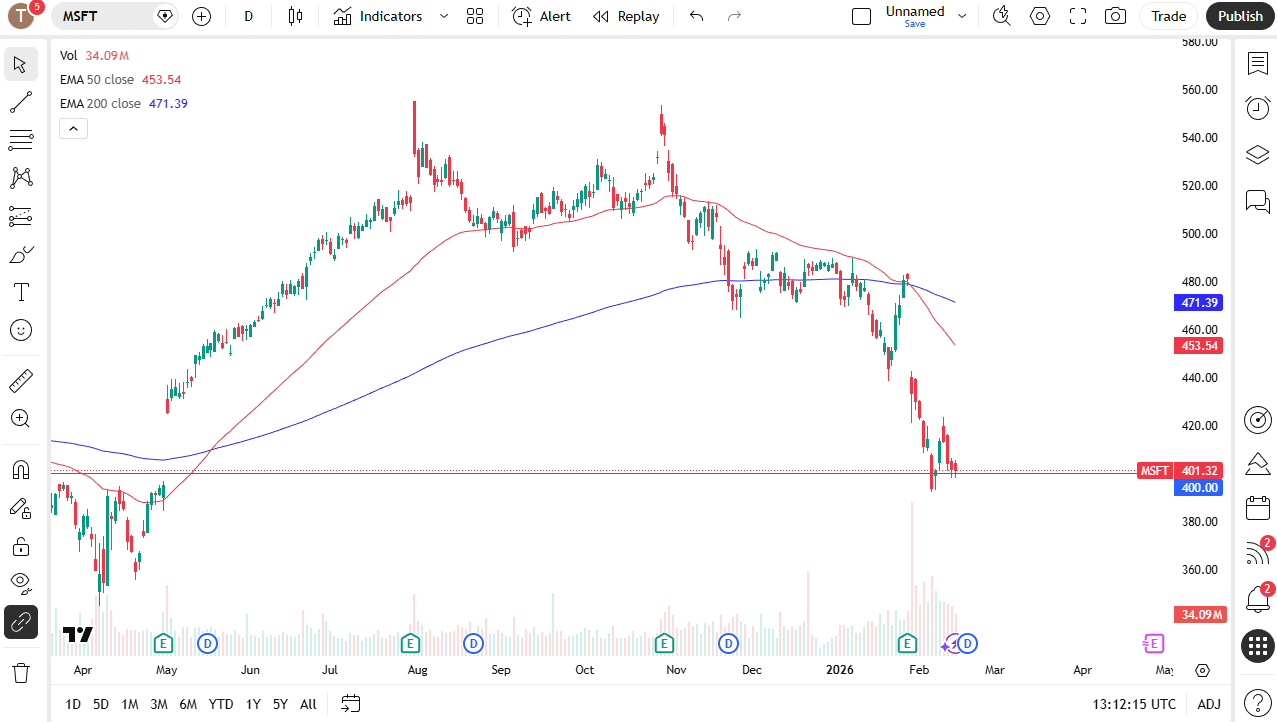Open the emoji icons tool
The image size is (1277, 722).
point(21,330)
